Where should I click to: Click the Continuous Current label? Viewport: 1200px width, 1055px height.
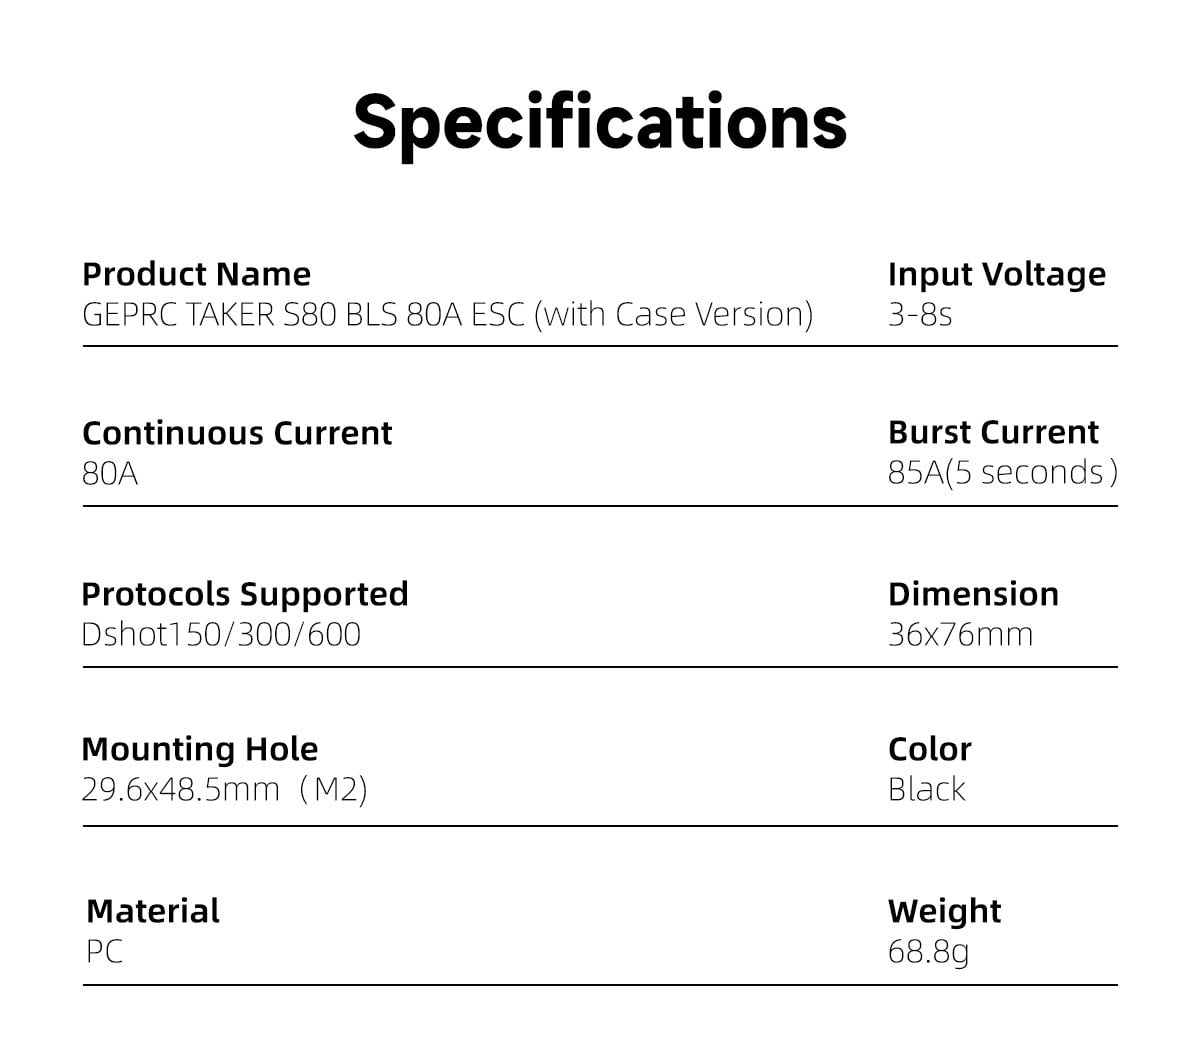237,433
